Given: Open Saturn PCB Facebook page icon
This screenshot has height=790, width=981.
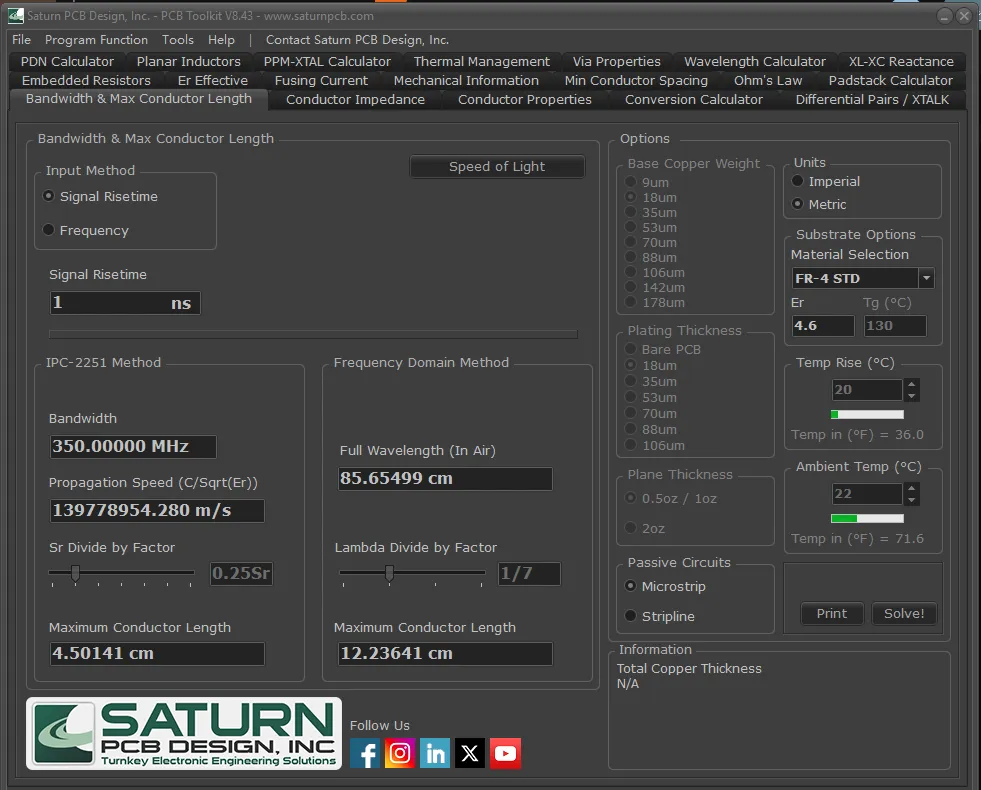Looking at the screenshot, I should pyautogui.click(x=365, y=753).
